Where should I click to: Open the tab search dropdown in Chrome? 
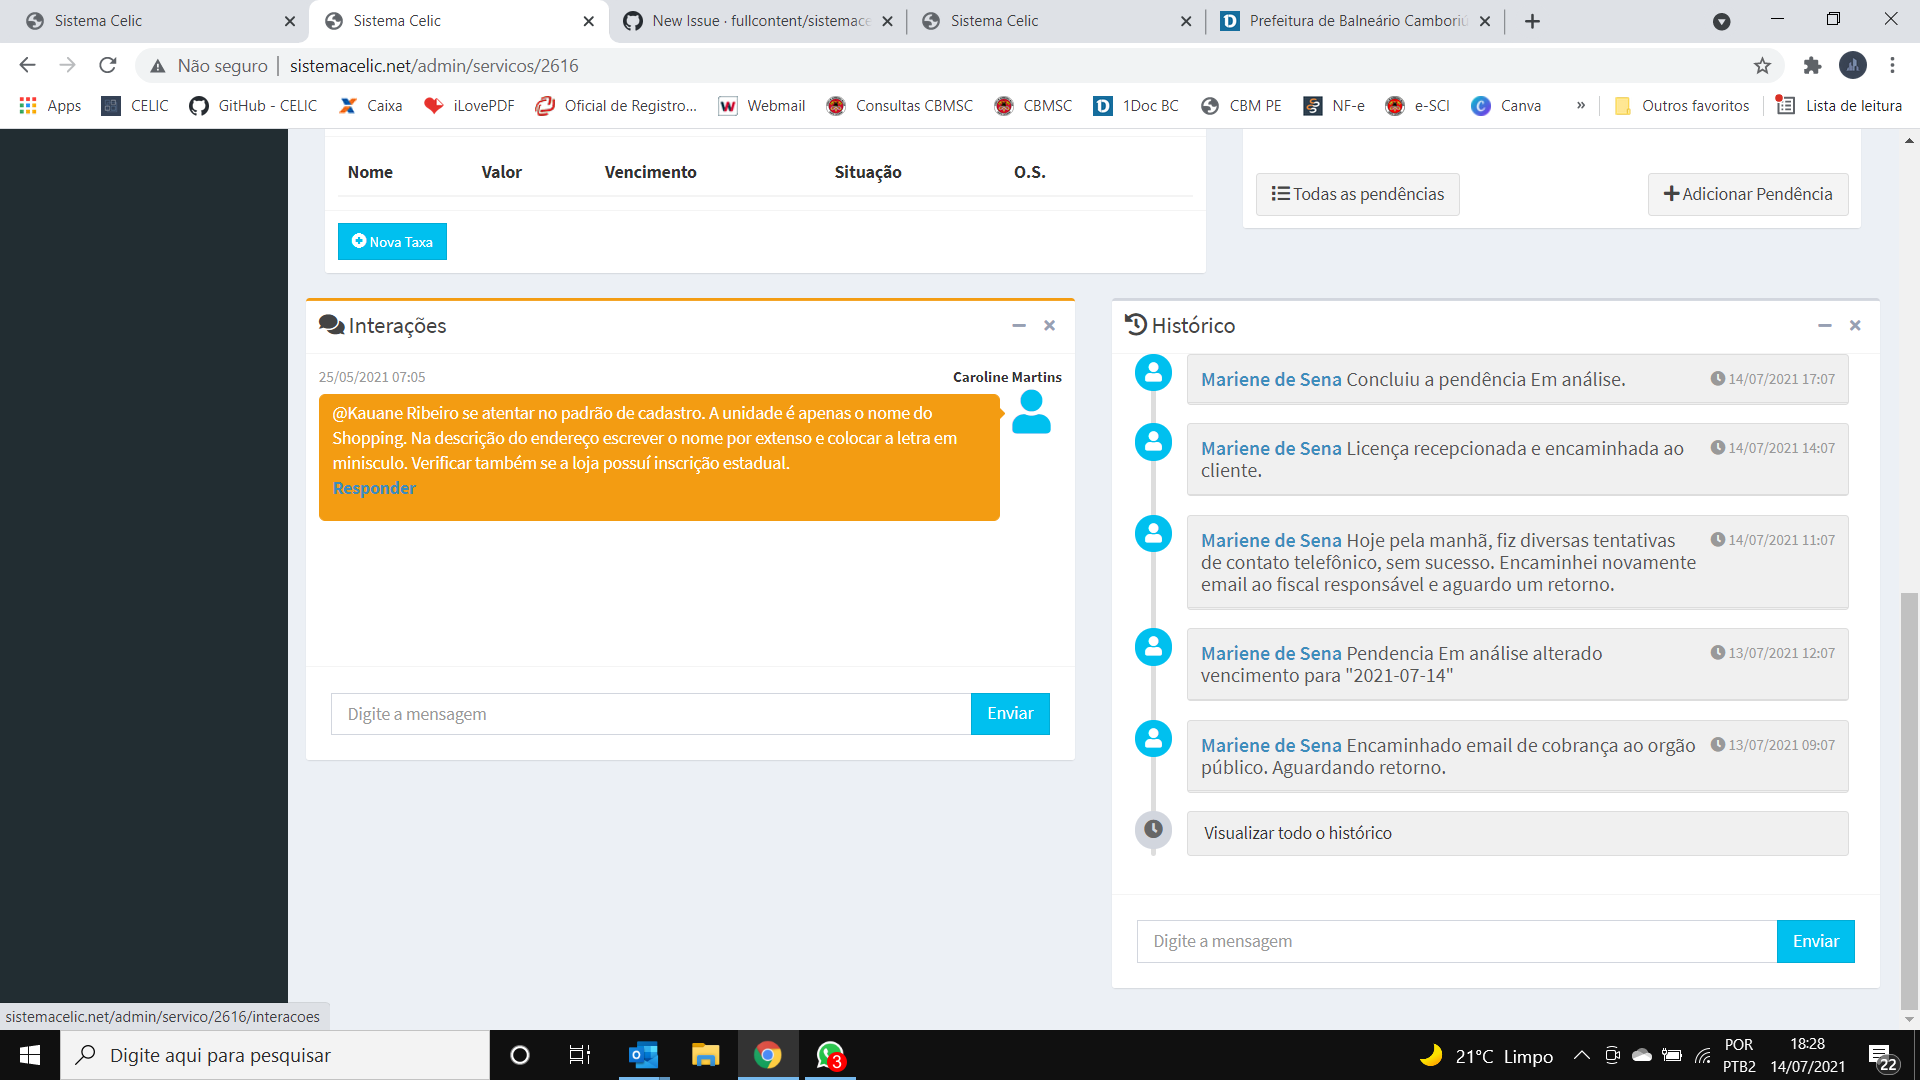(x=1721, y=21)
